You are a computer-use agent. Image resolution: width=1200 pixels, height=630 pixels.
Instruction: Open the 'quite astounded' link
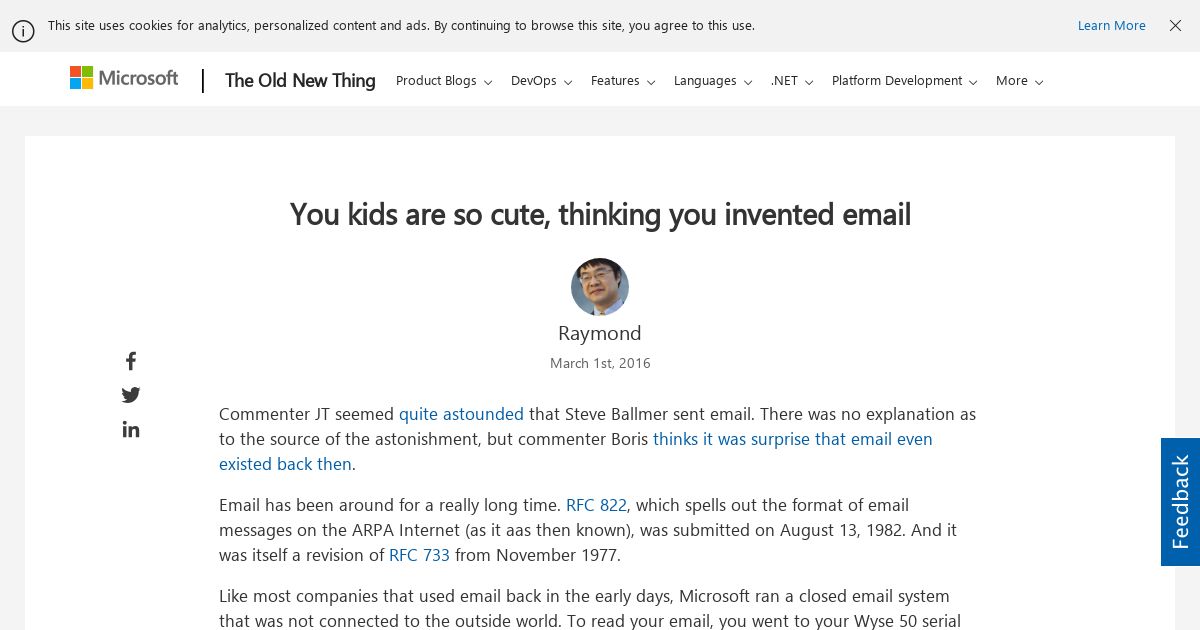pos(461,414)
